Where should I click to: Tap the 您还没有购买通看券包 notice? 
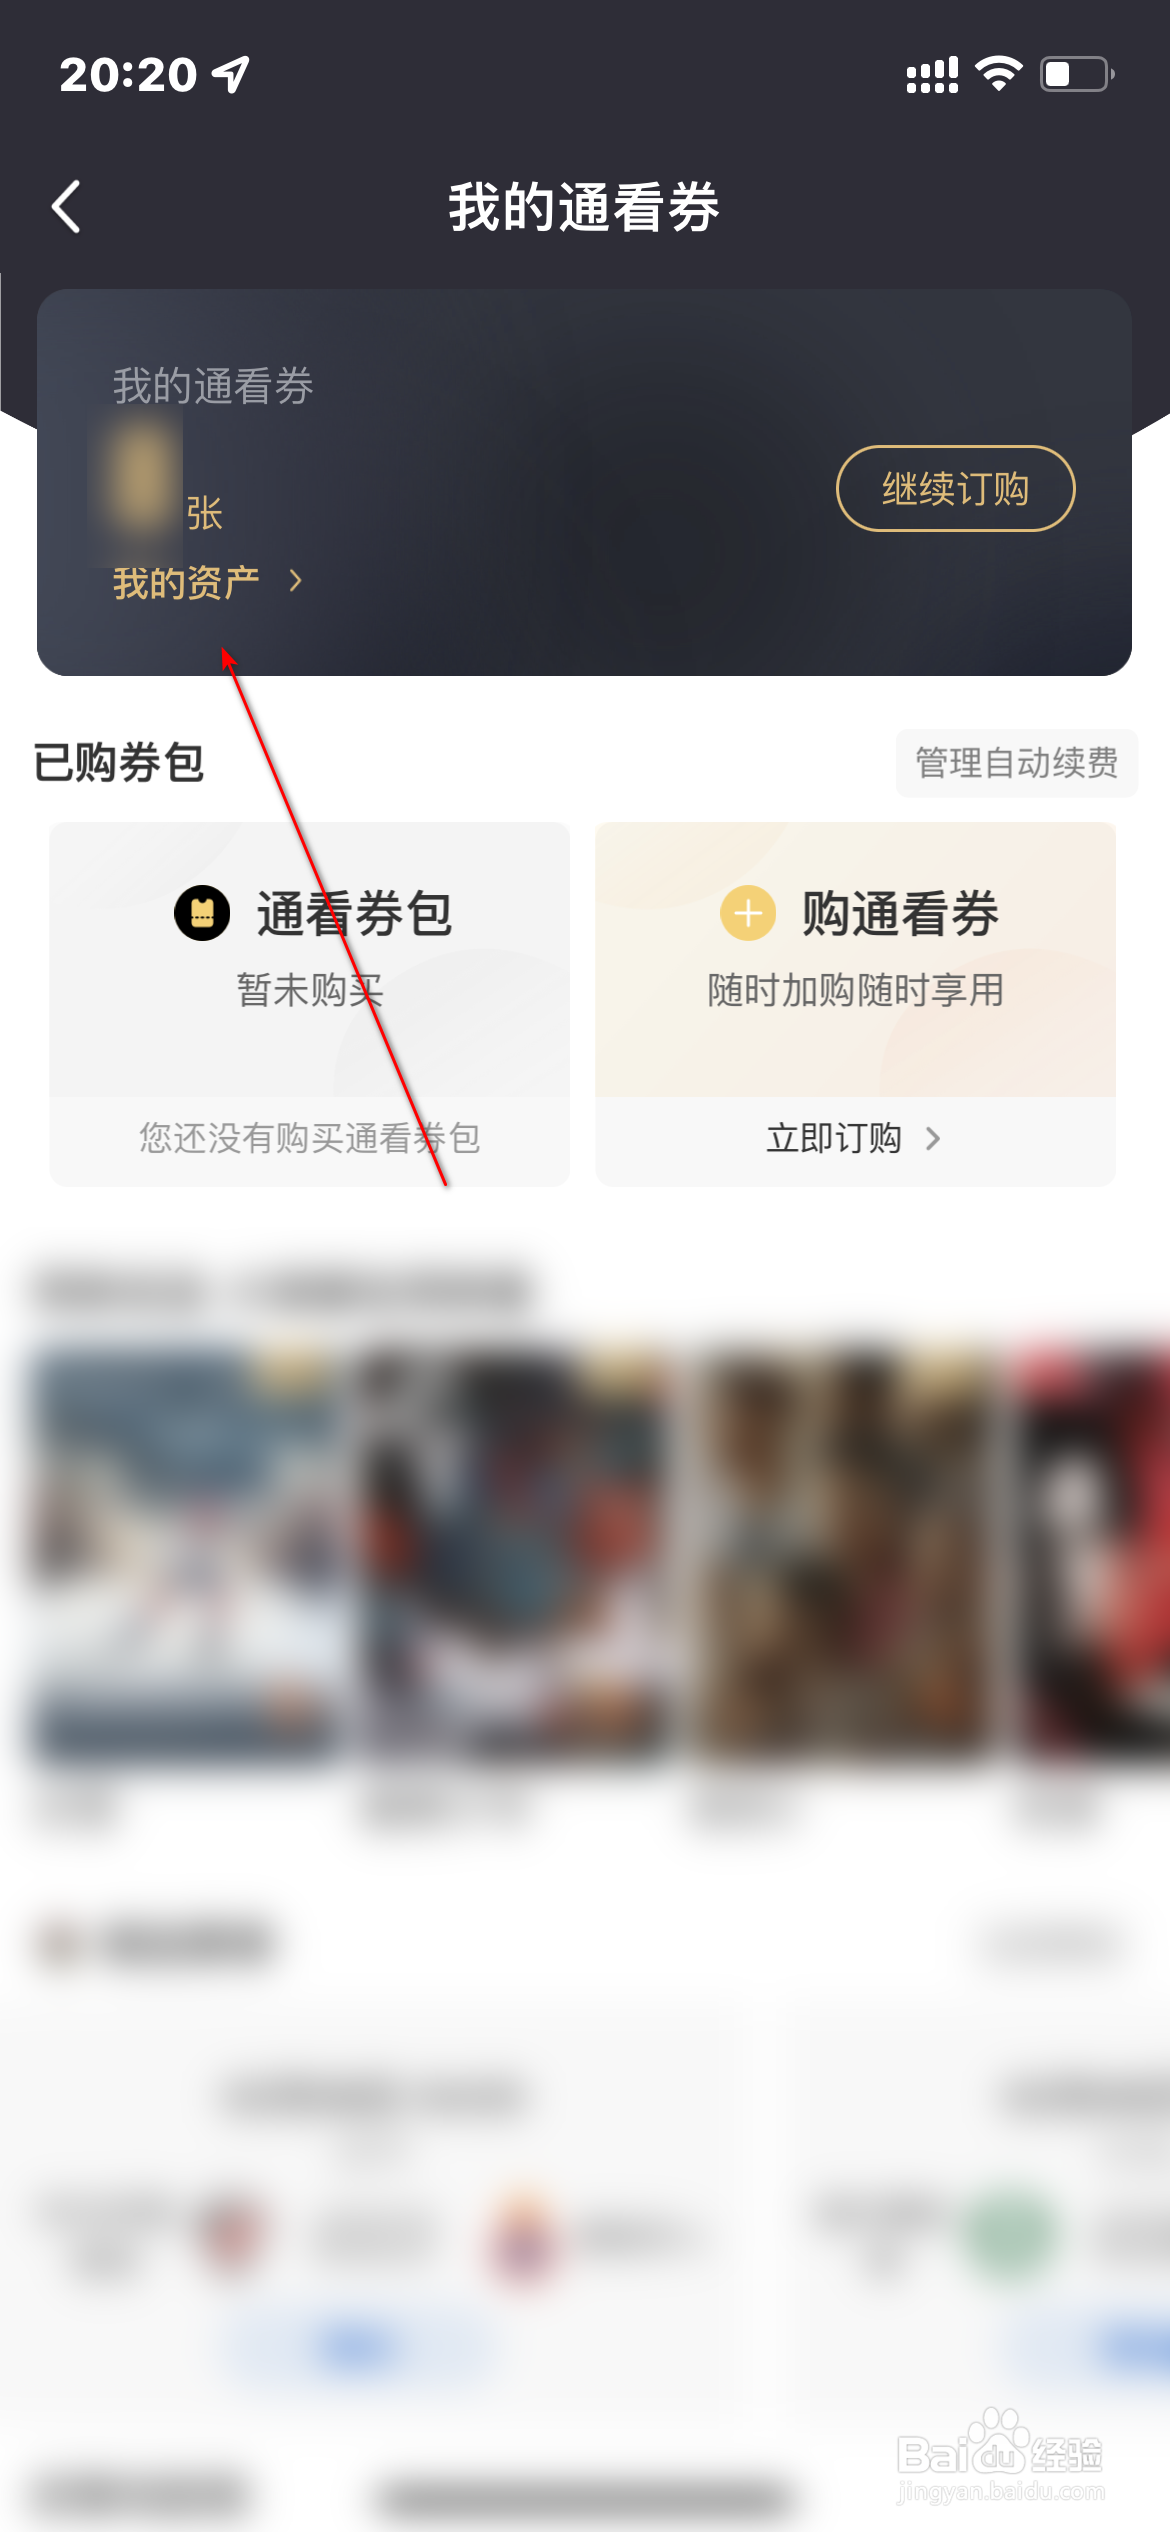coord(309,1139)
